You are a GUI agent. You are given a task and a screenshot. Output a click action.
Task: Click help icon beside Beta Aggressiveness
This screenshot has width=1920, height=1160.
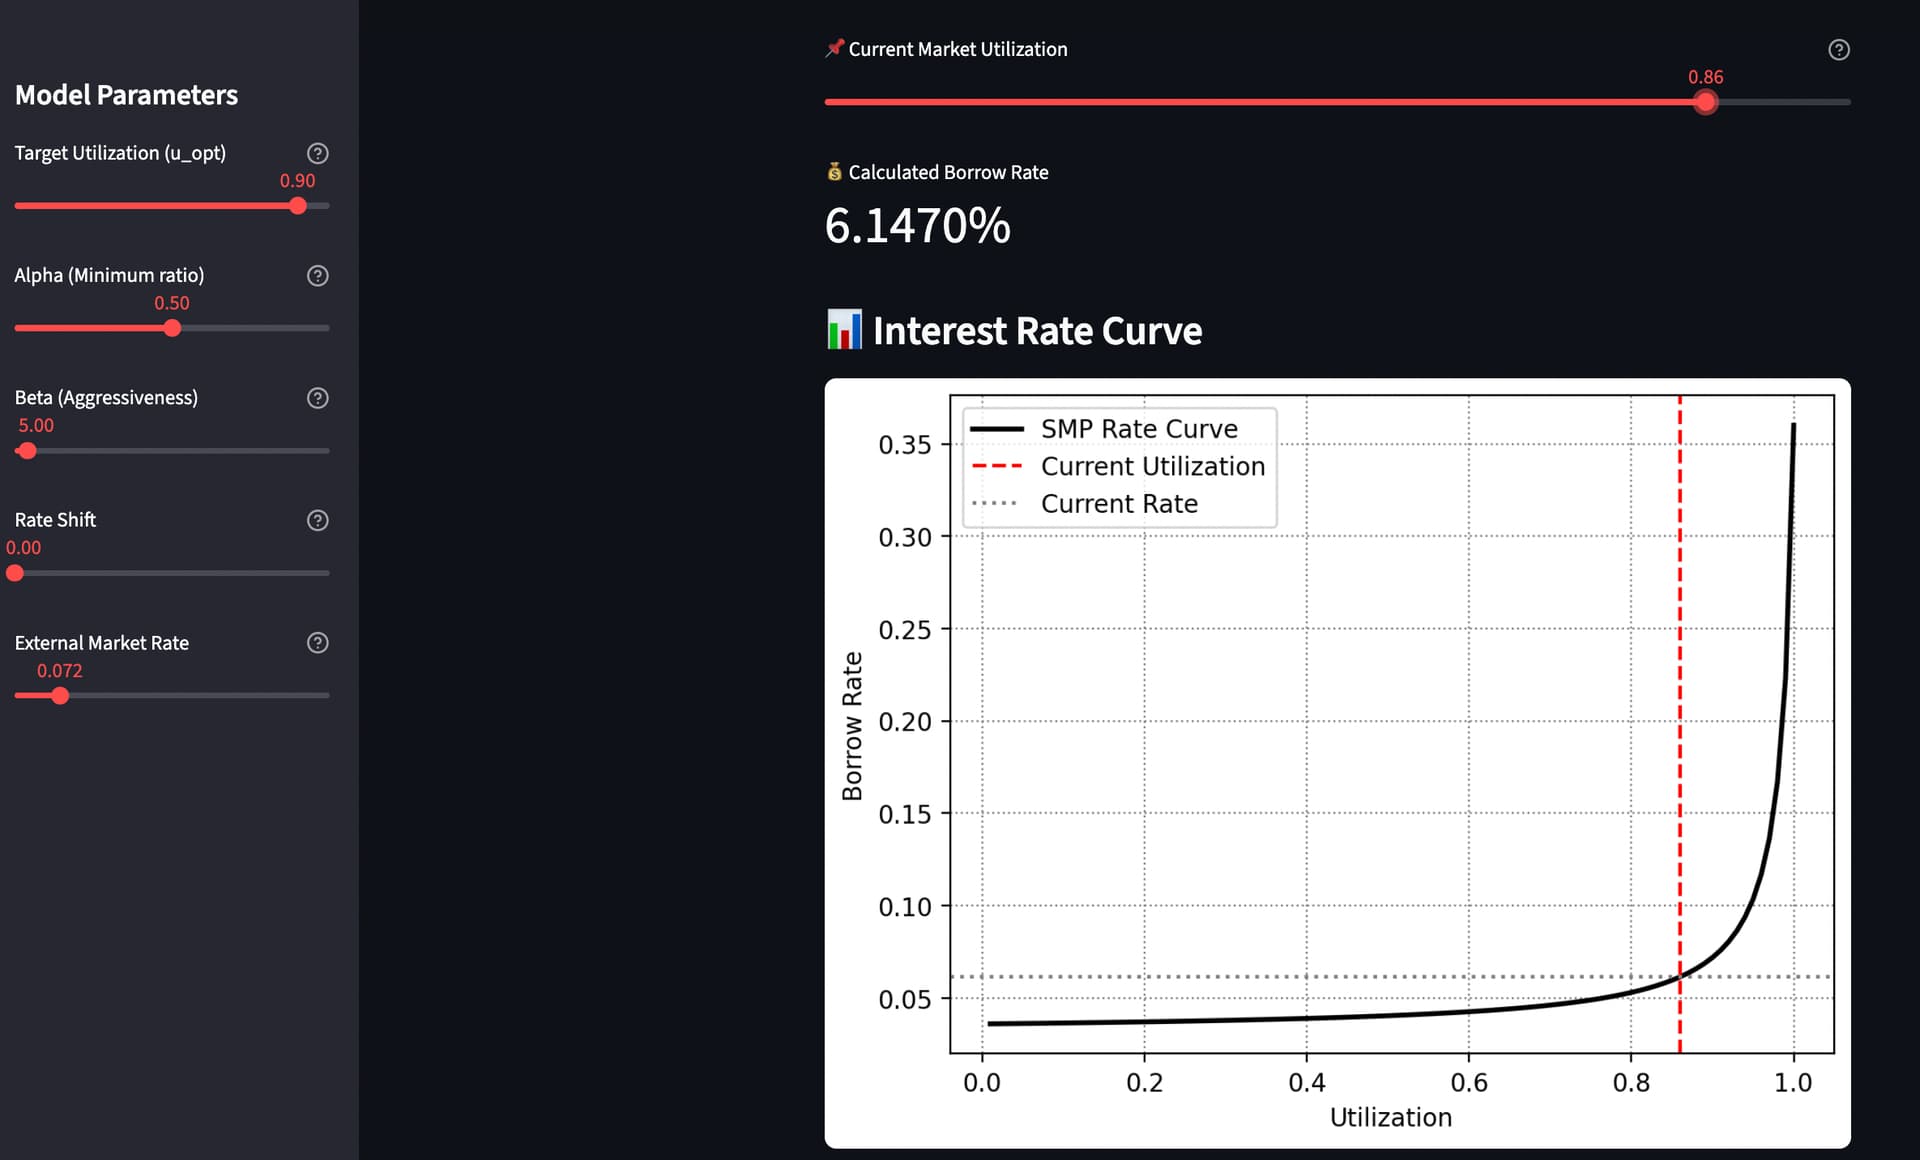point(317,398)
